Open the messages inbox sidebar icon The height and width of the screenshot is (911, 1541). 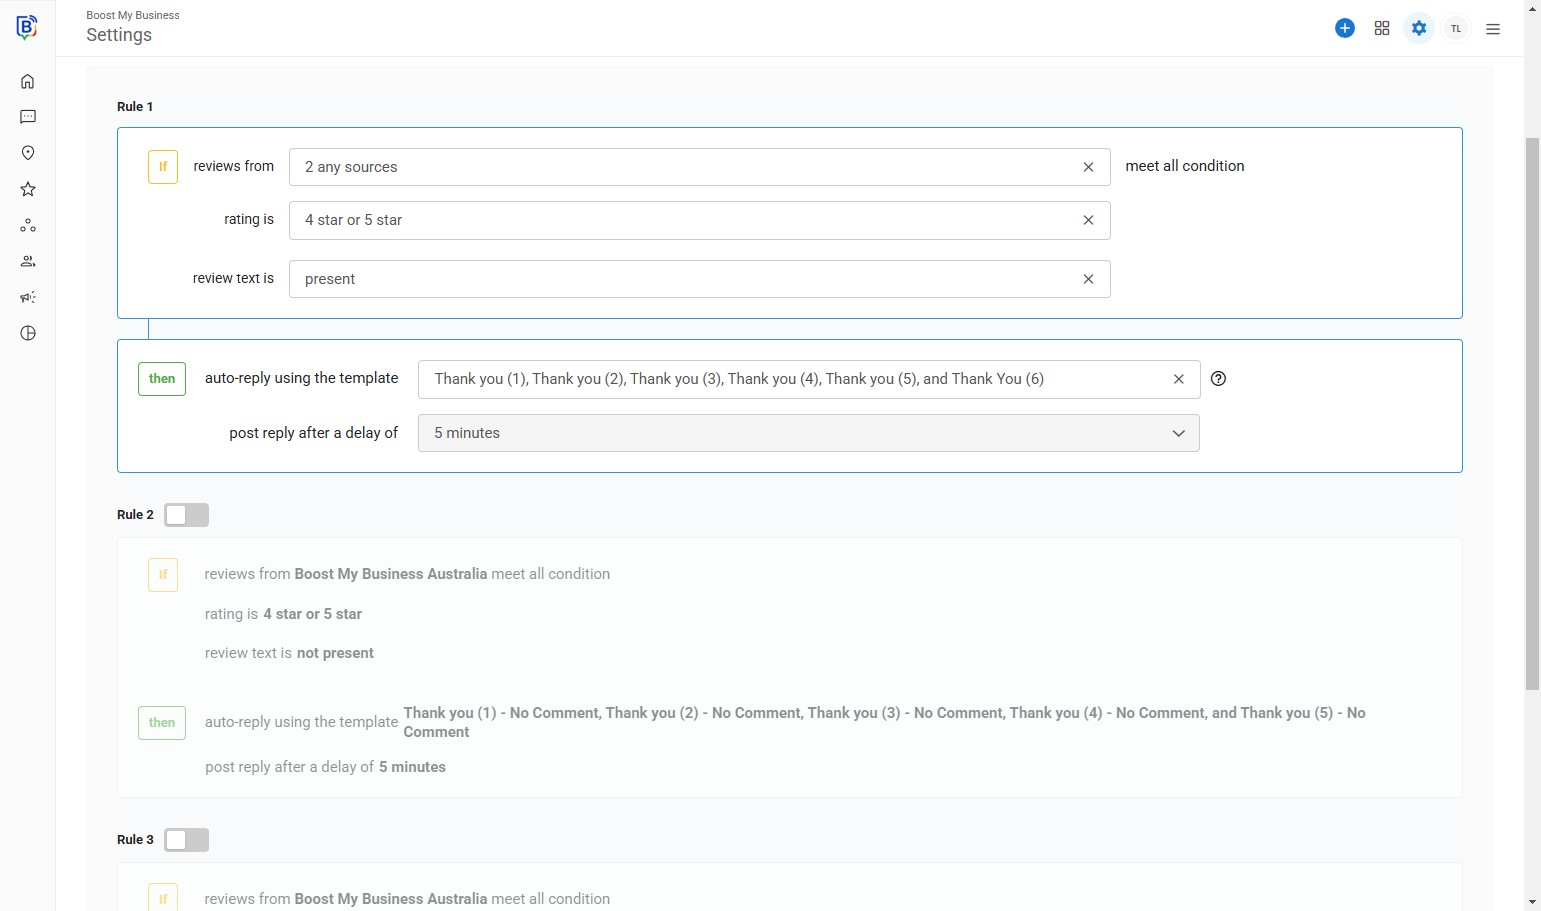pyautogui.click(x=28, y=117)
